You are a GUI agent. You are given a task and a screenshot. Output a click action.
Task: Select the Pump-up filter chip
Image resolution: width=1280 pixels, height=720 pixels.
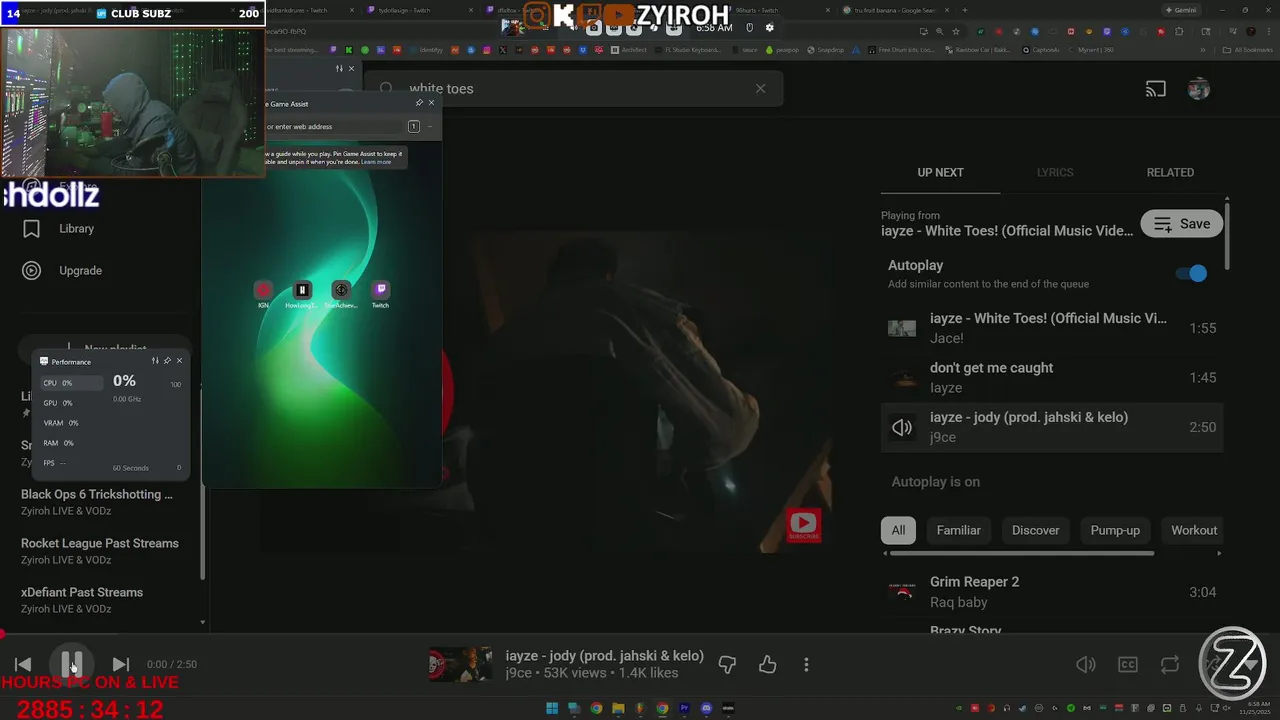1115,530
